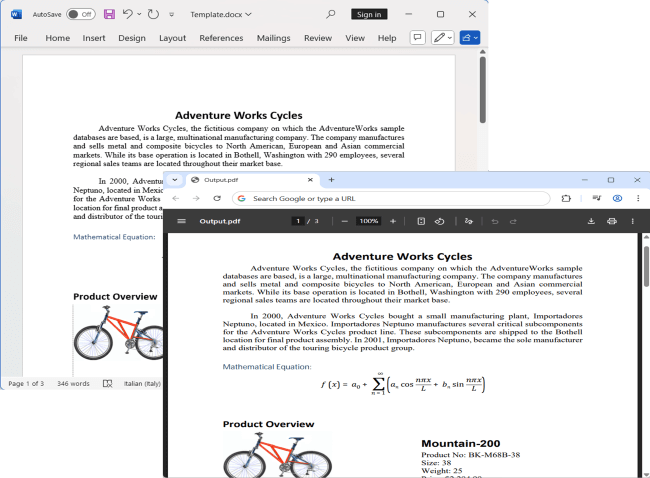The width and height of the screenshot is (650, 478).
Task: Rotate the PDF counterclockwise
Action: (x=439, y=221)
